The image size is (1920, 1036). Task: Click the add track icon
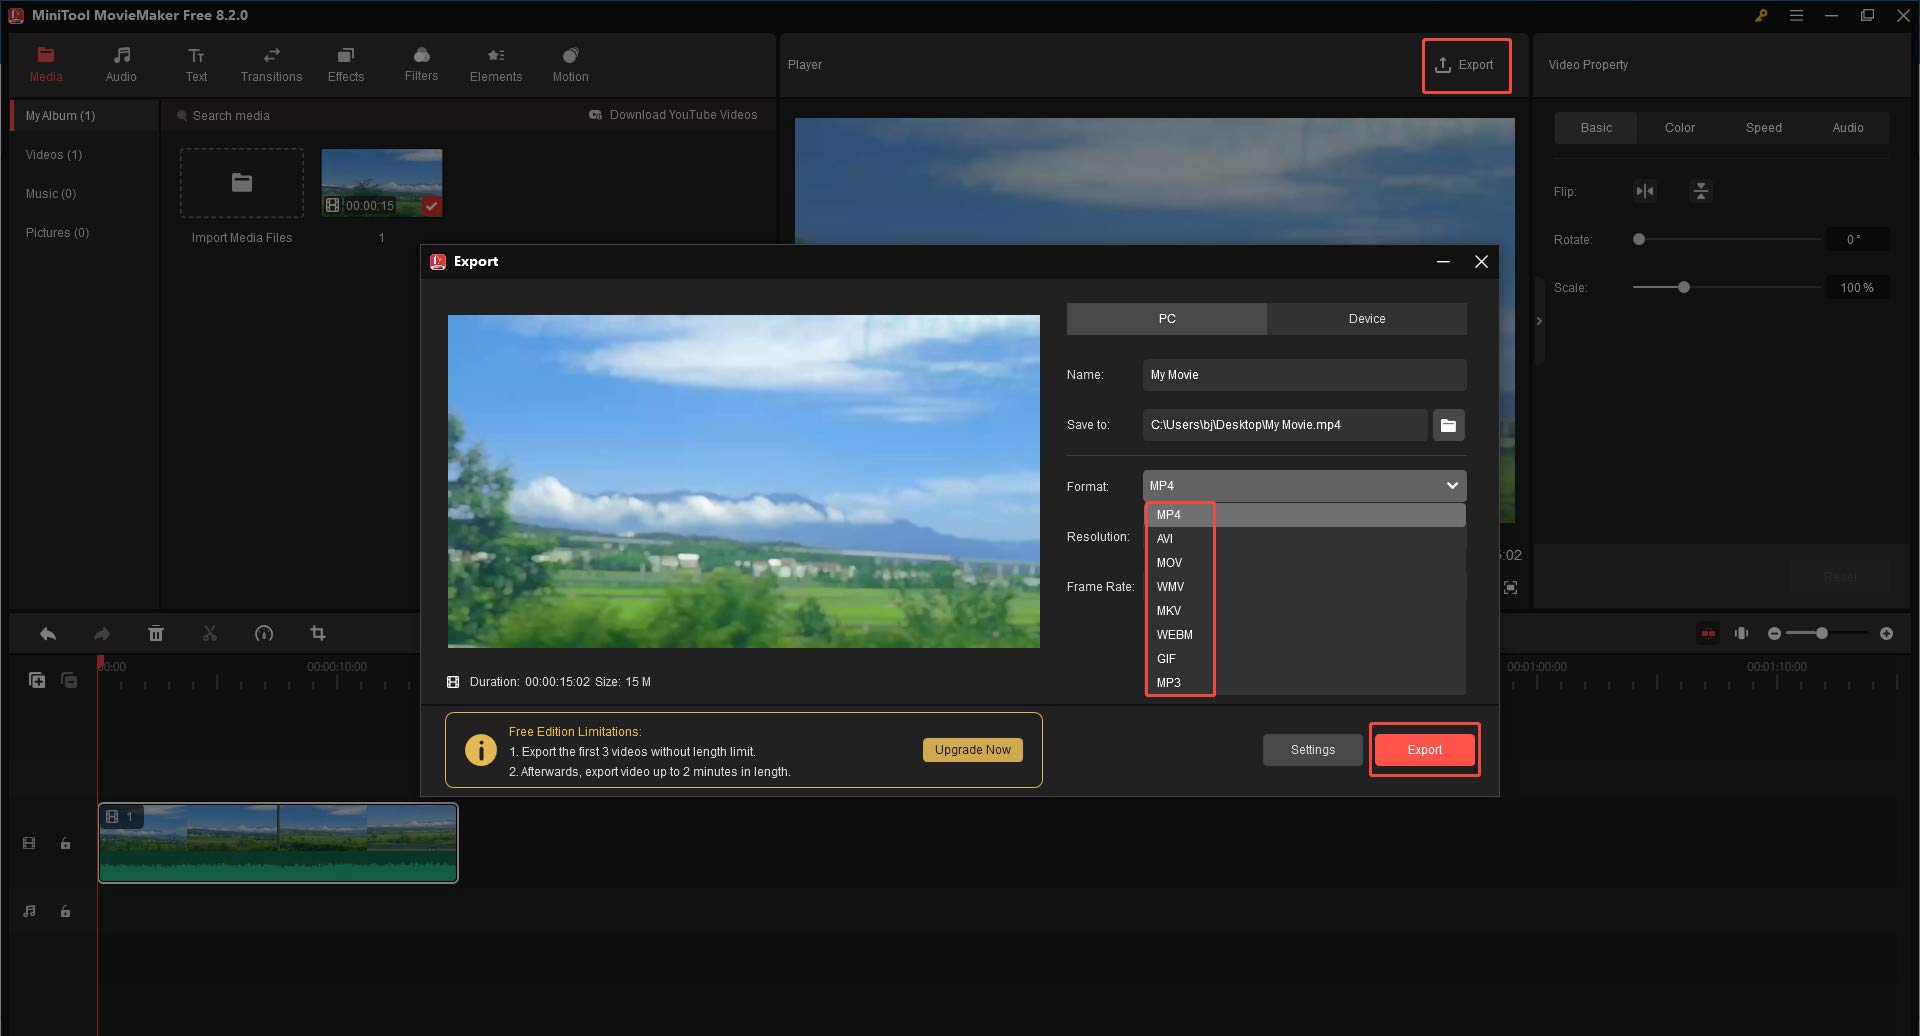(x=37, y=680)
